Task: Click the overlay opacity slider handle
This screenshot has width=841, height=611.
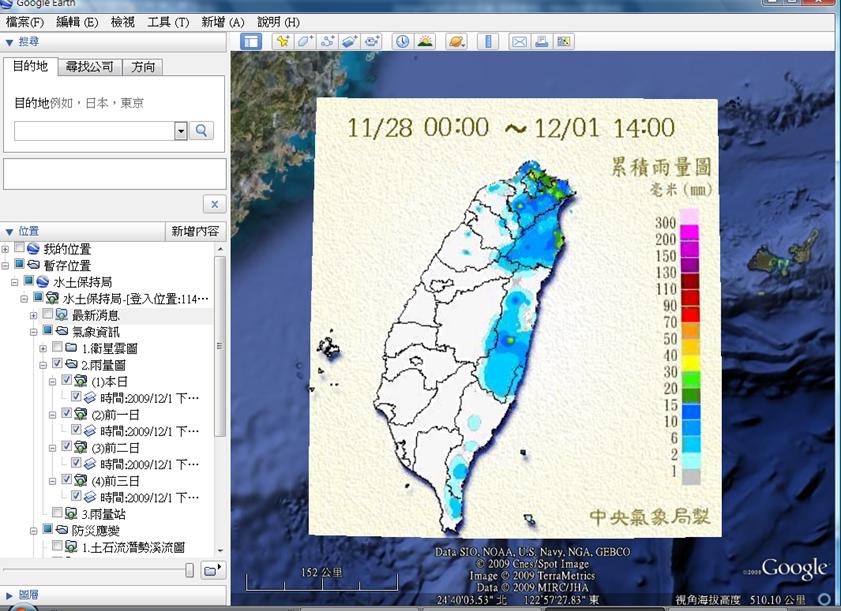Action: coord(189,570)
